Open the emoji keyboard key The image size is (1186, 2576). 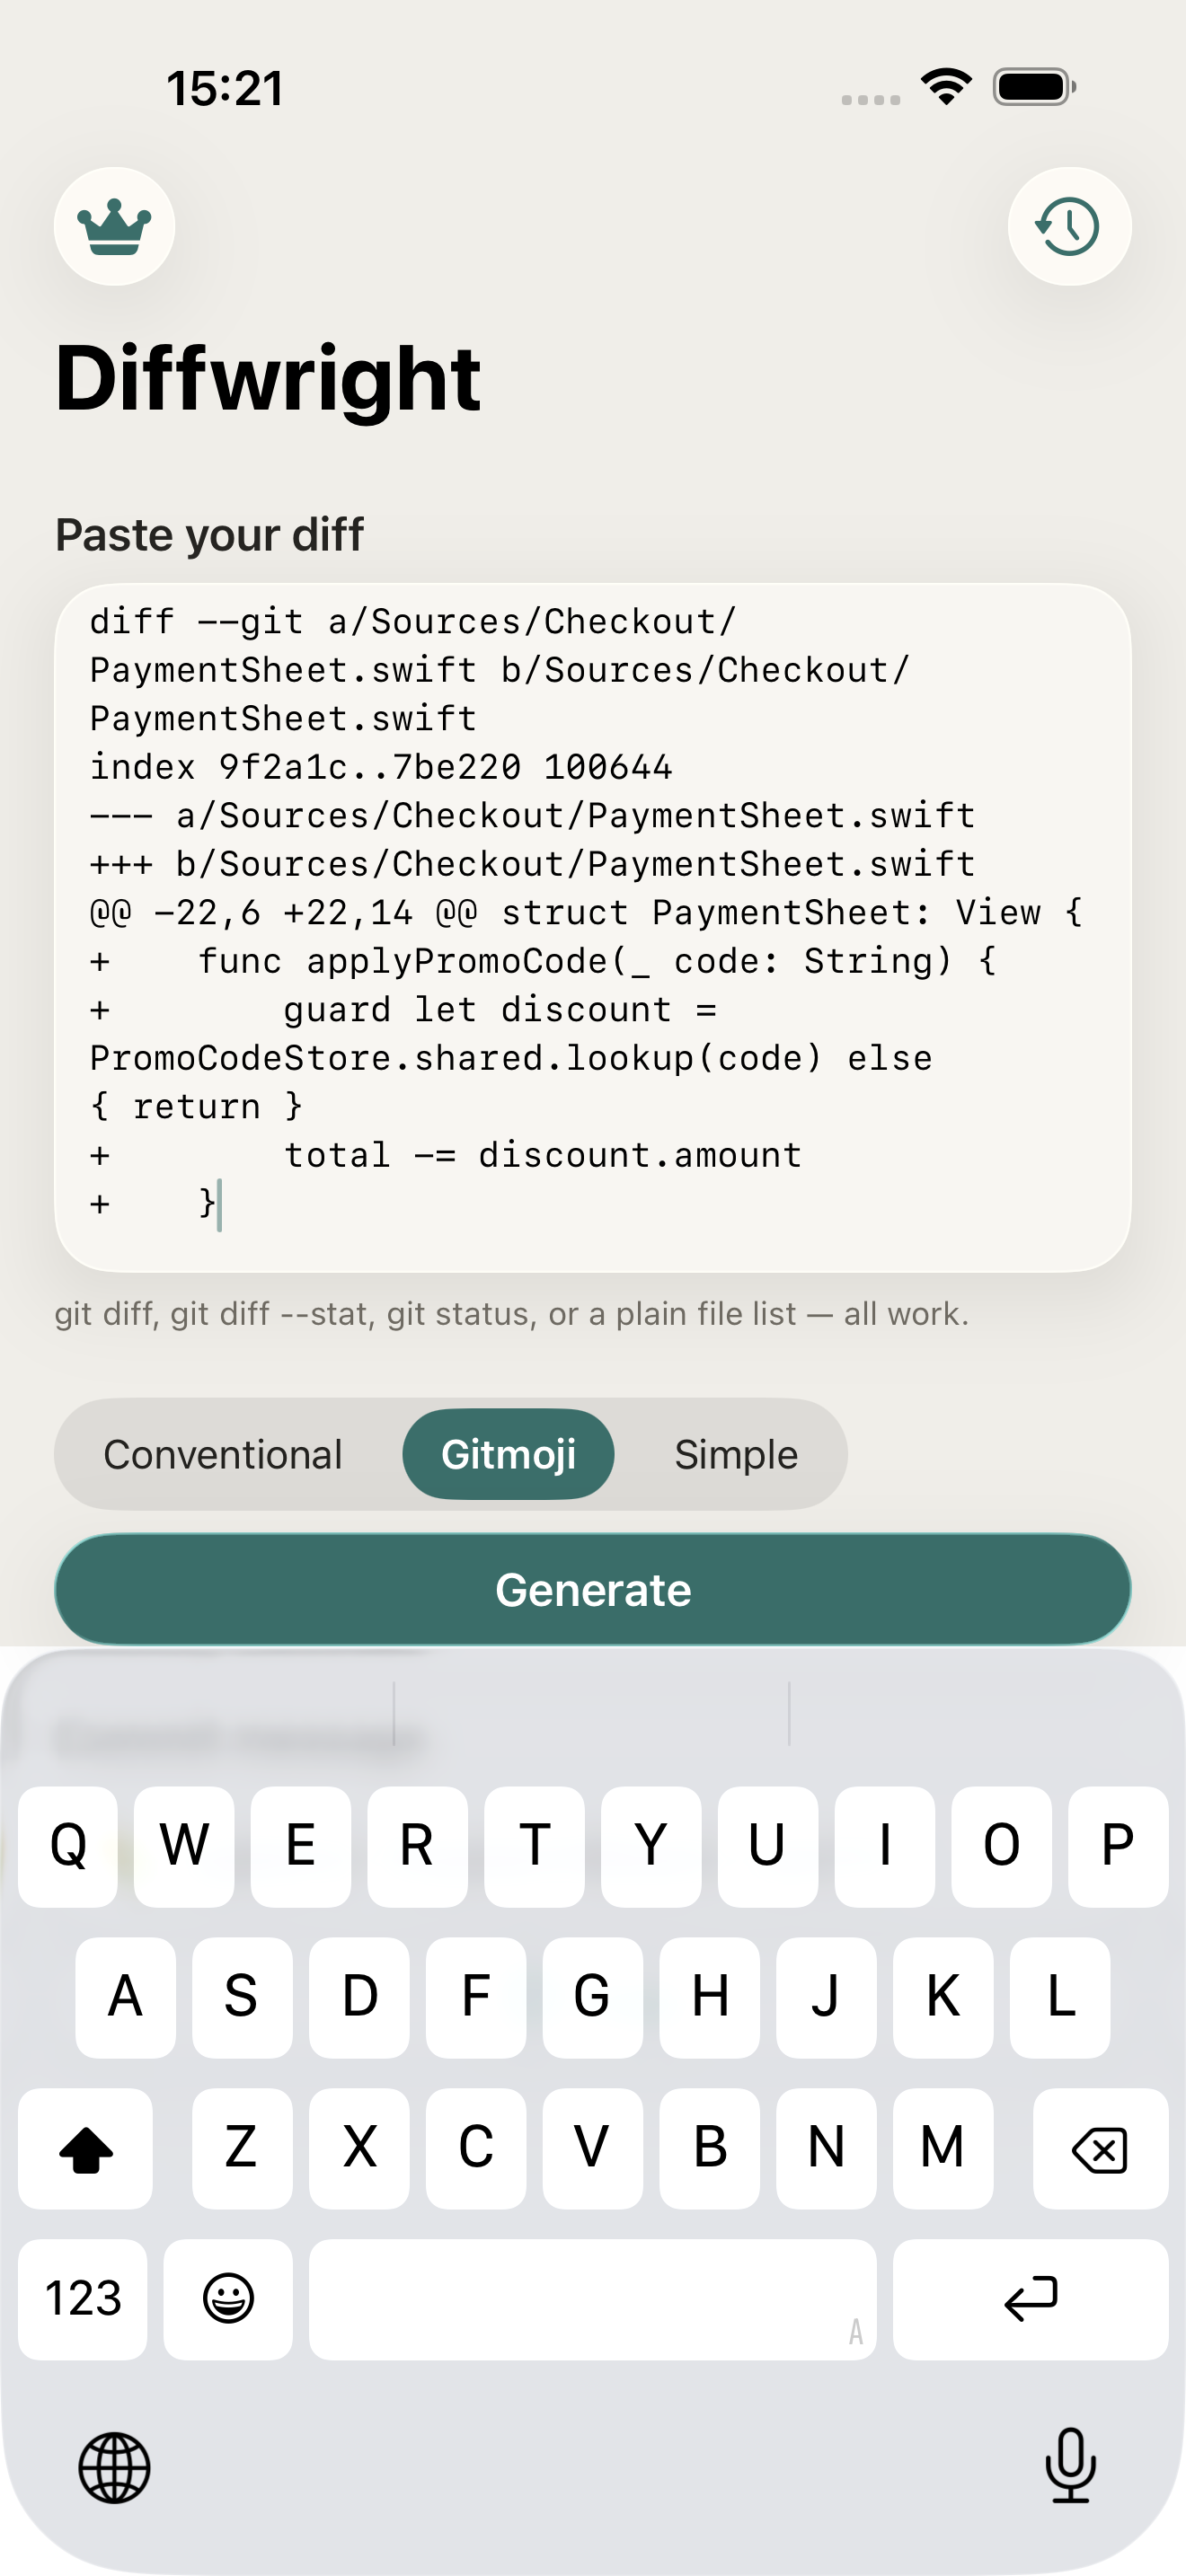click(x=228, y=2299)
